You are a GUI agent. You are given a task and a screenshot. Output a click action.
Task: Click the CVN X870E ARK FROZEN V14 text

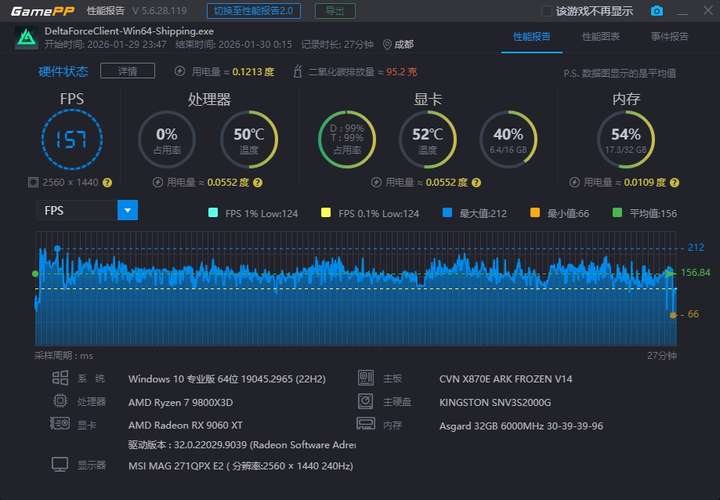coord(506,379)
